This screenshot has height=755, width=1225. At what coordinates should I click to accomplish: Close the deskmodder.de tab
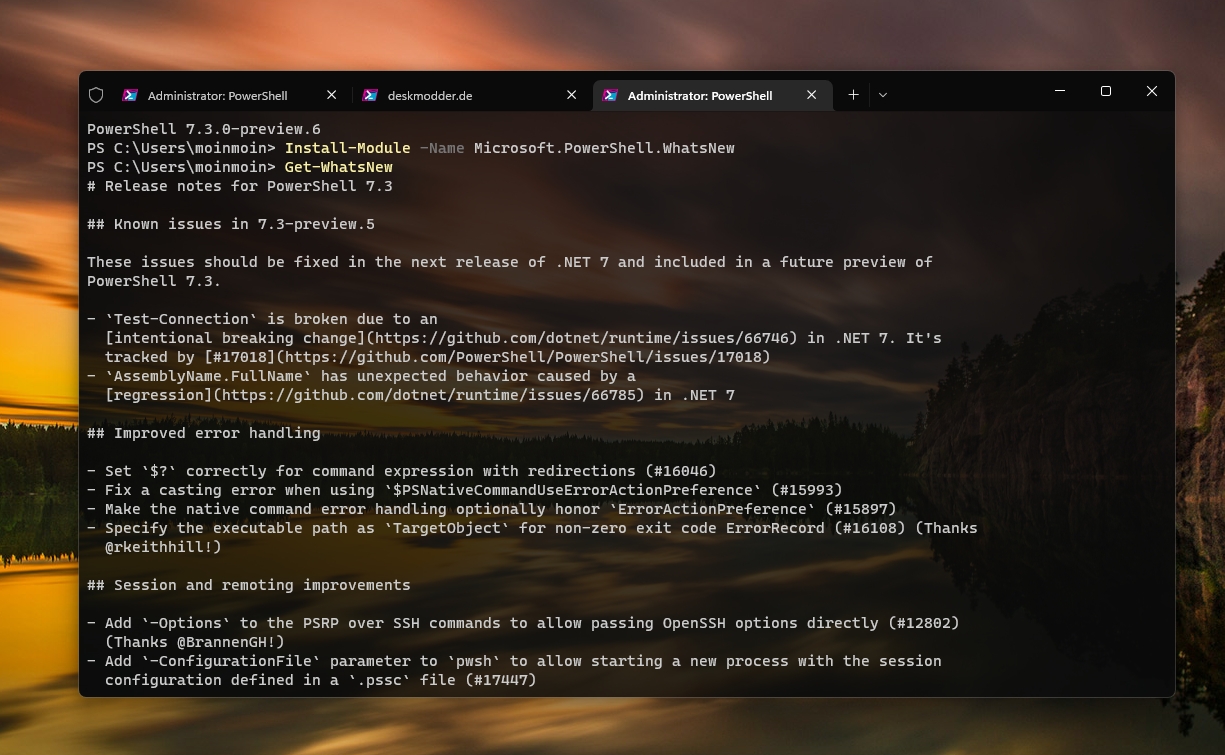572,95
